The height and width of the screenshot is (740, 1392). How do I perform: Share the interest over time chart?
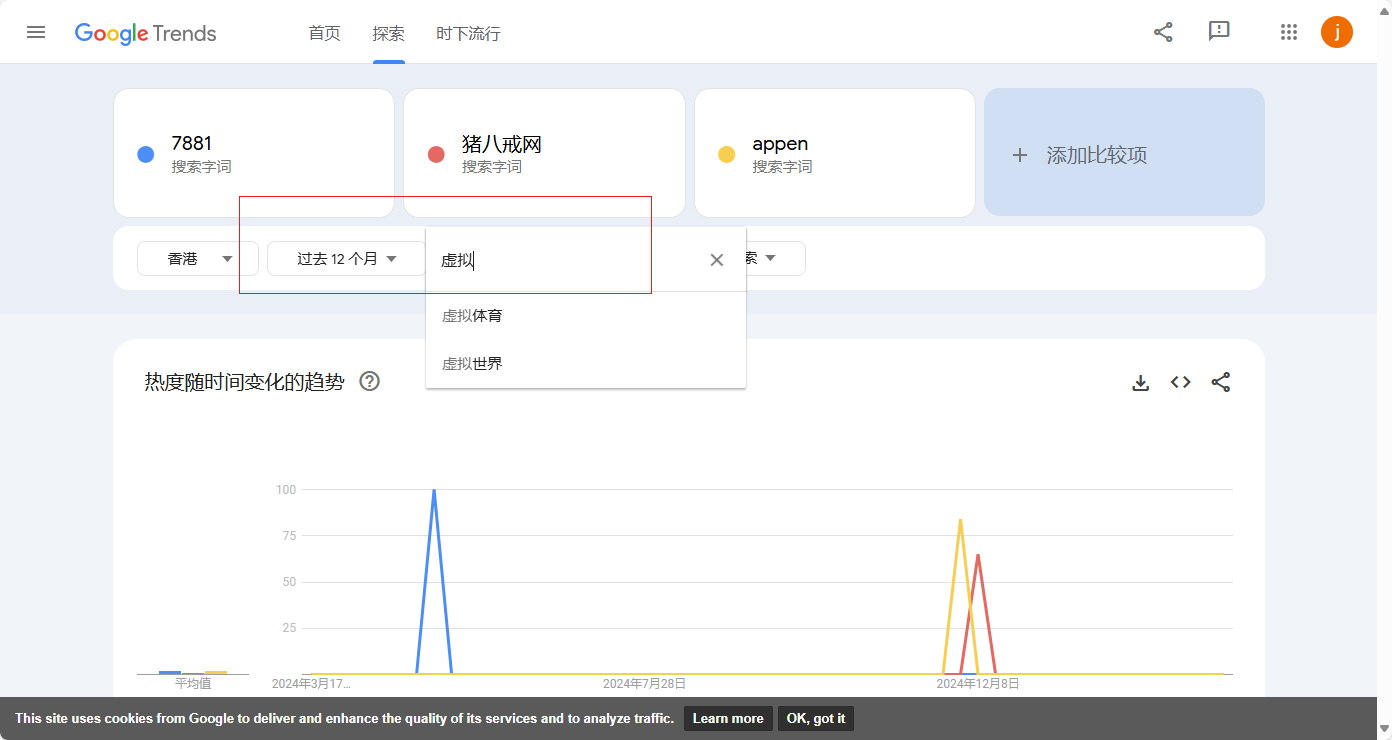point(1221,382)
